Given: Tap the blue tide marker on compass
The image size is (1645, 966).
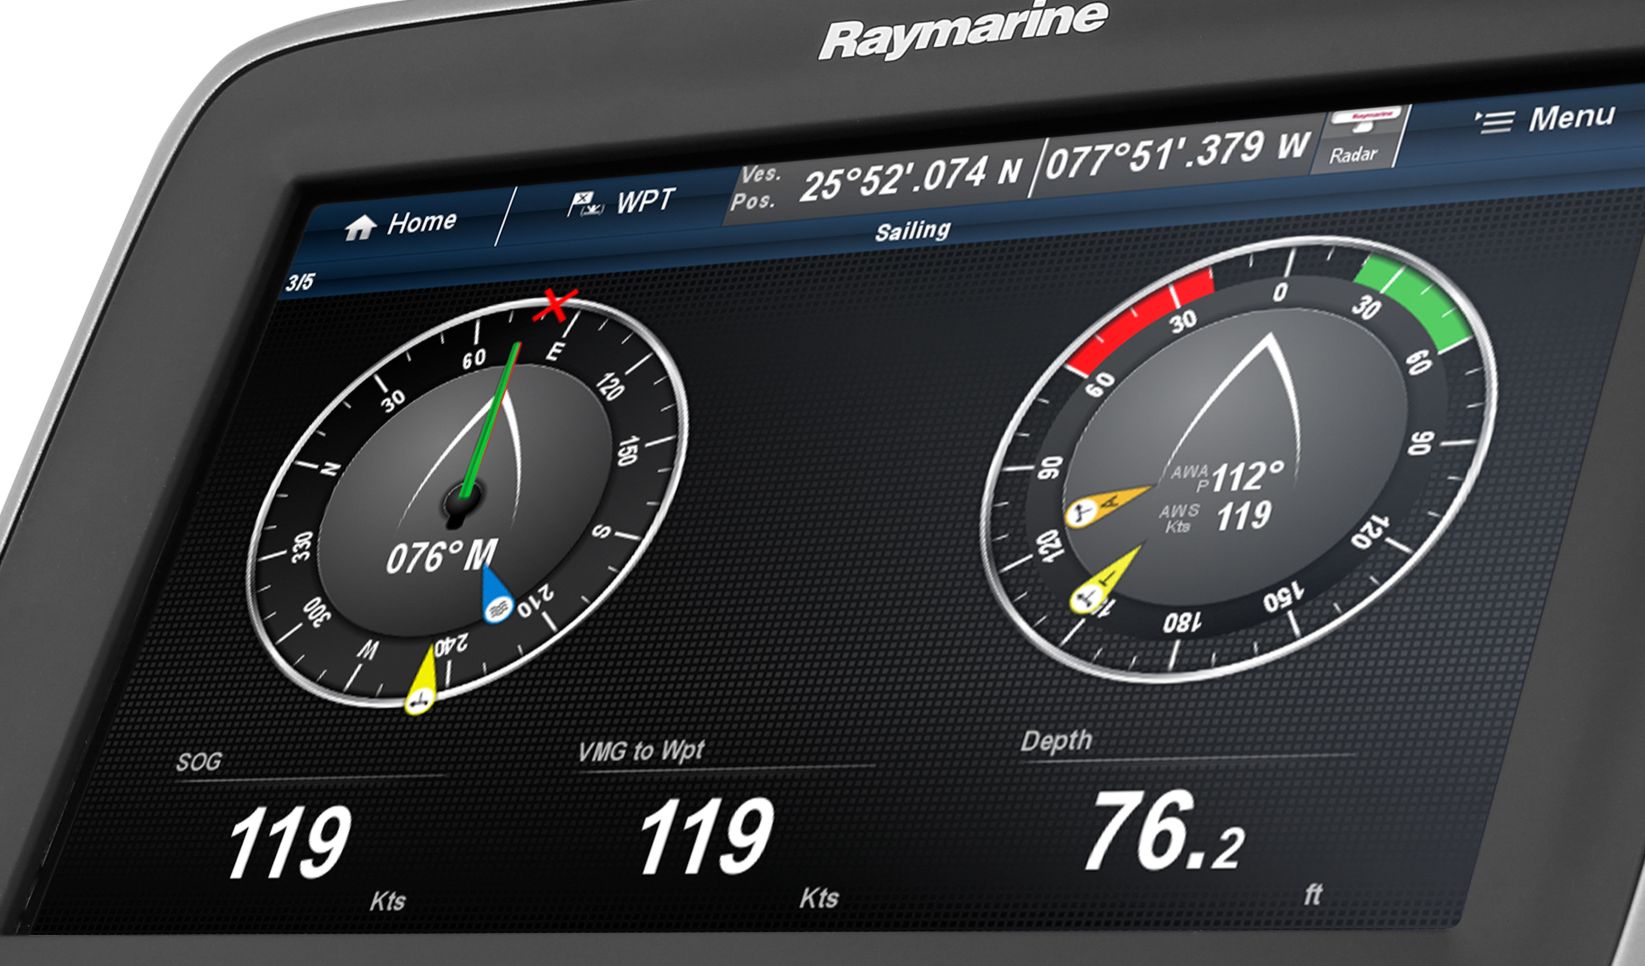Looking at the screenshot, I should 496,596.
